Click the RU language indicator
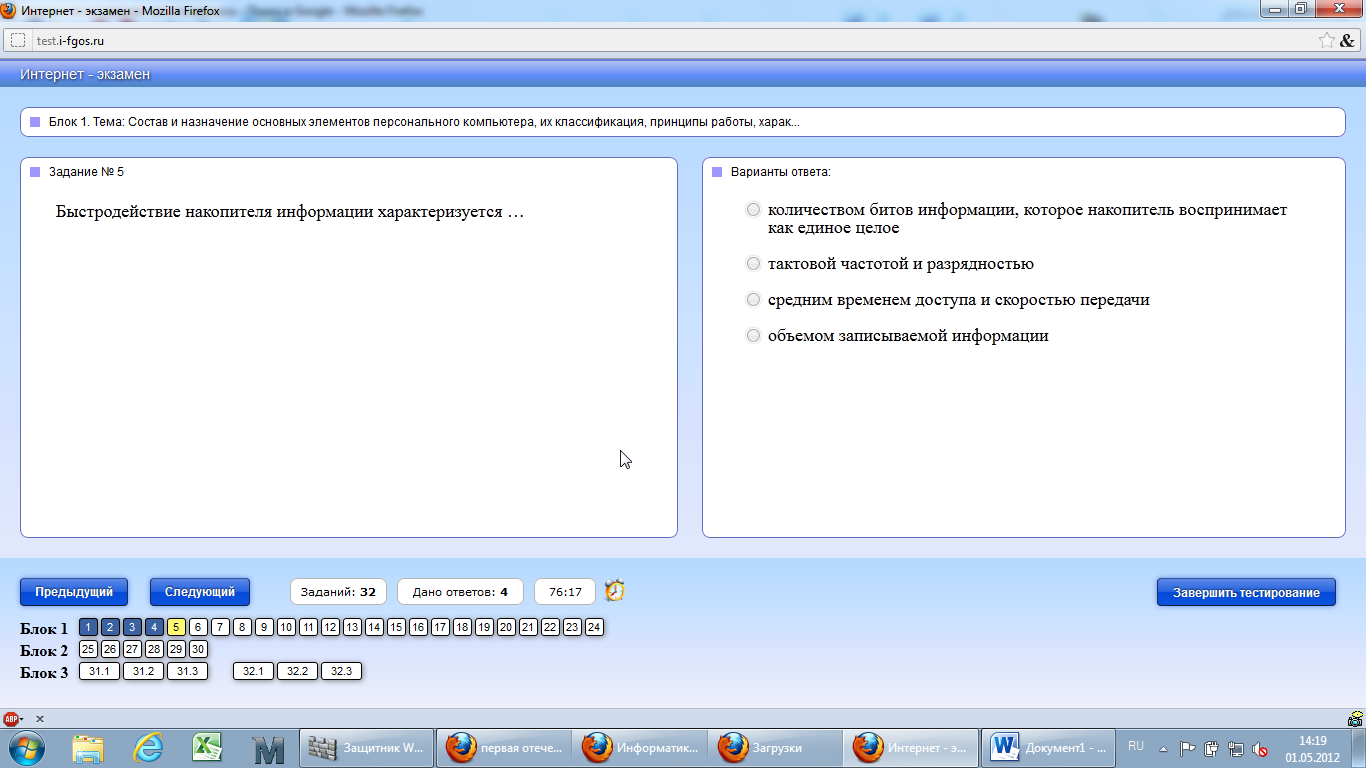The height and width of the screenshot is (768, 1366). point(1136,746)
